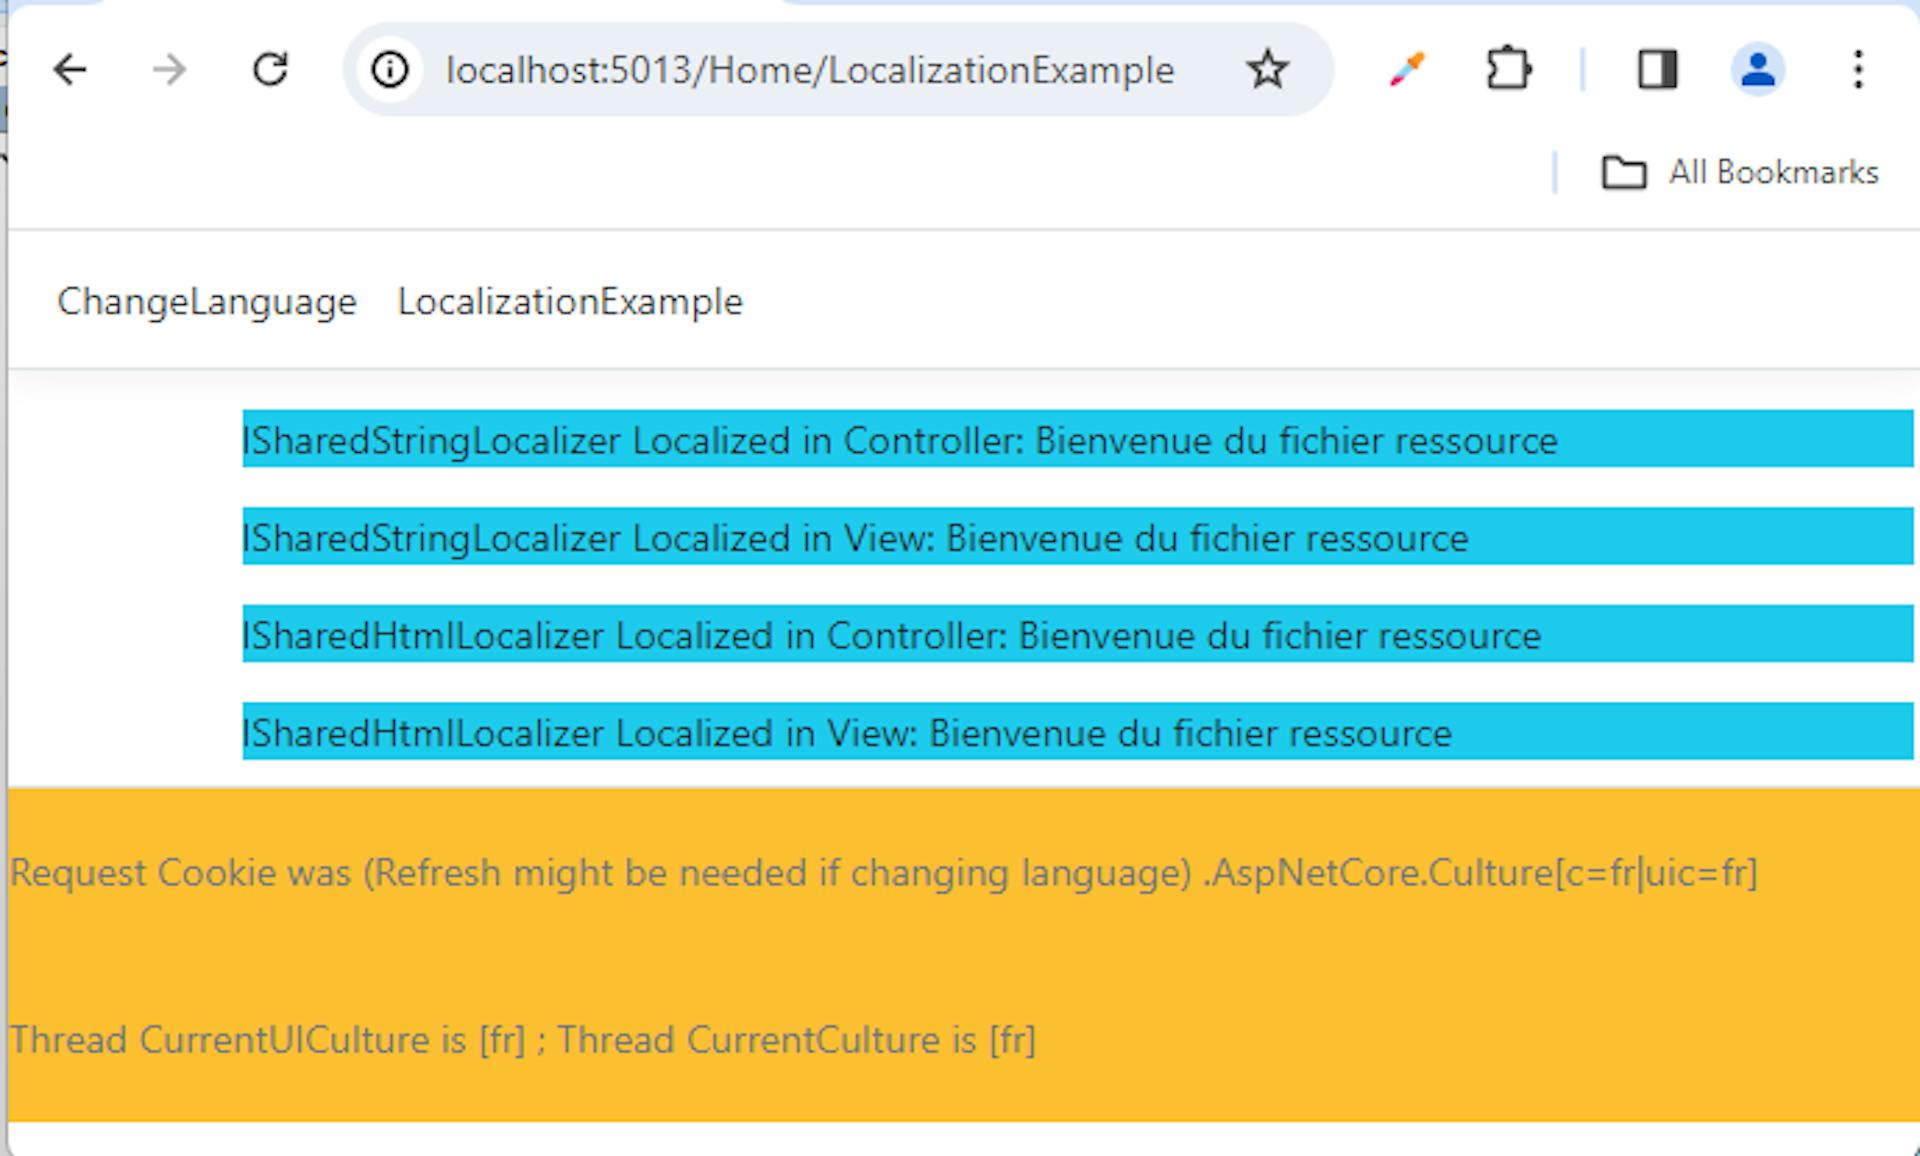
Task: Click the browser back arrow
Action: [x=69, y=68]
